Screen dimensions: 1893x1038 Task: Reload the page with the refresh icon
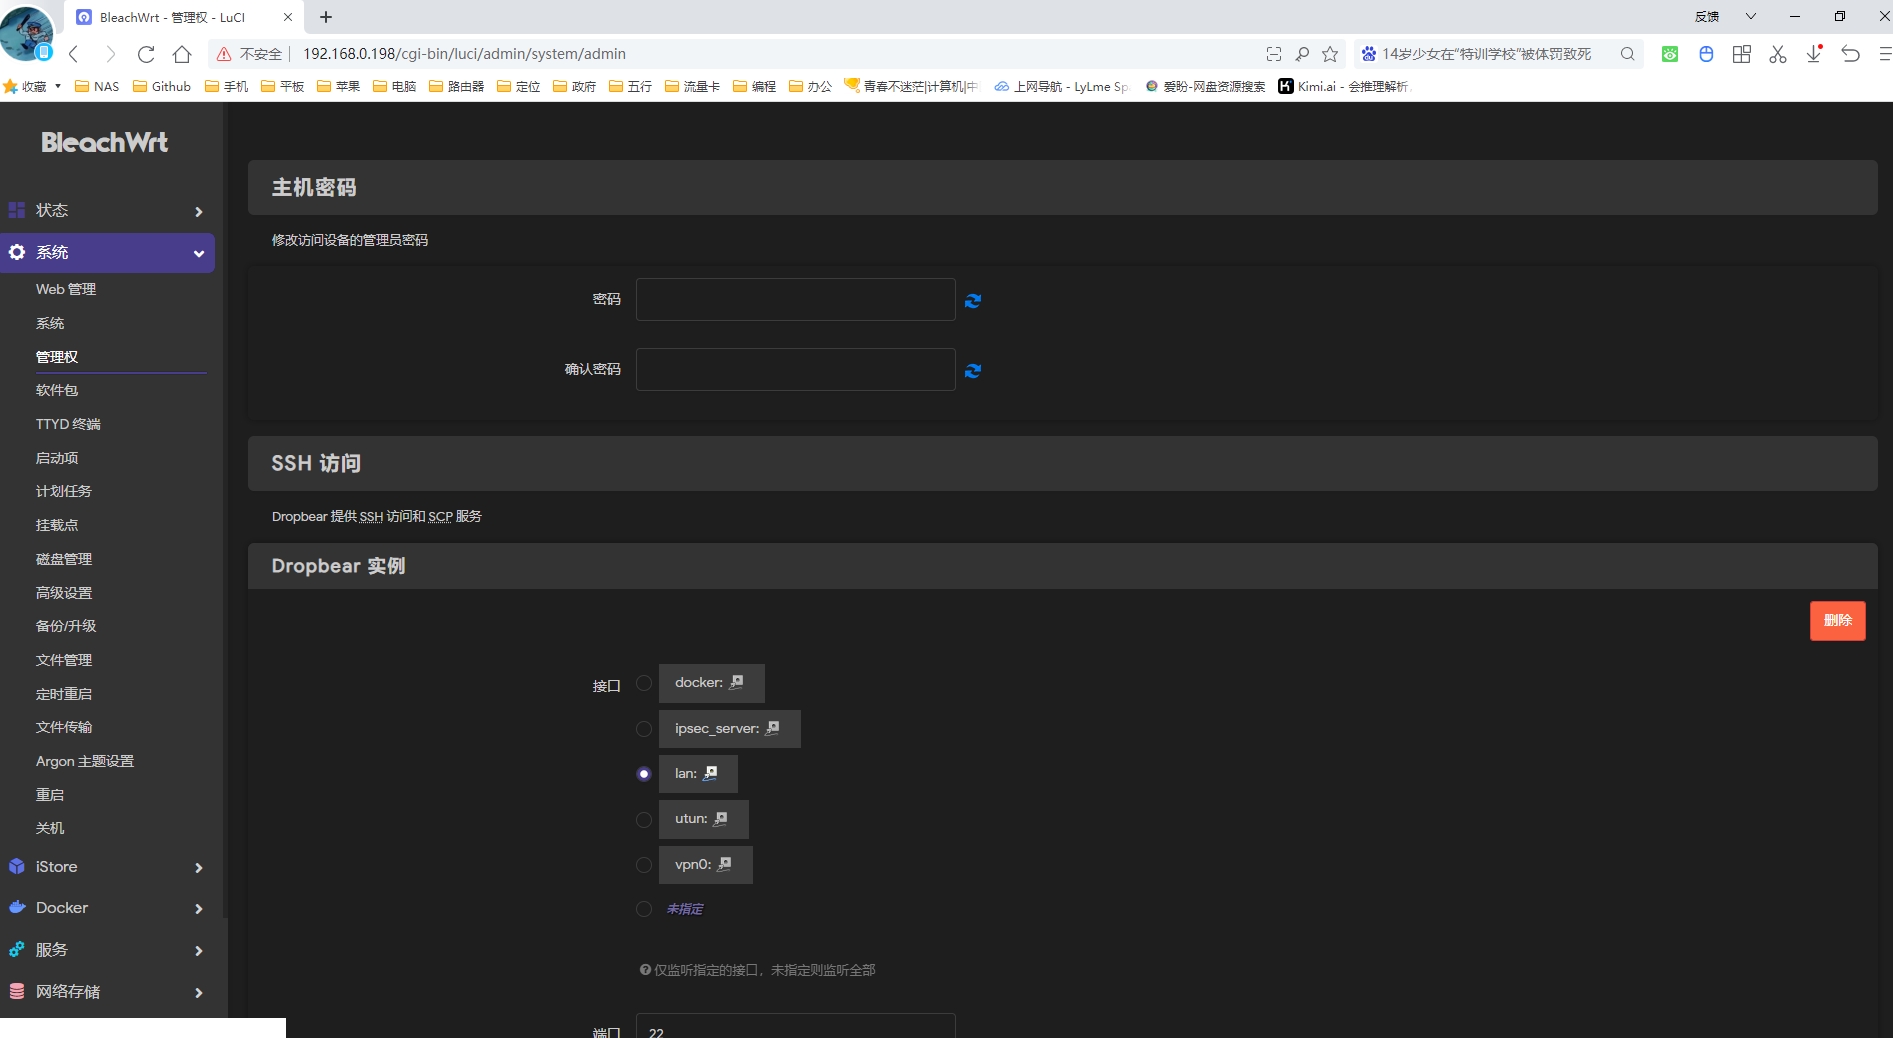pos(146,54)
